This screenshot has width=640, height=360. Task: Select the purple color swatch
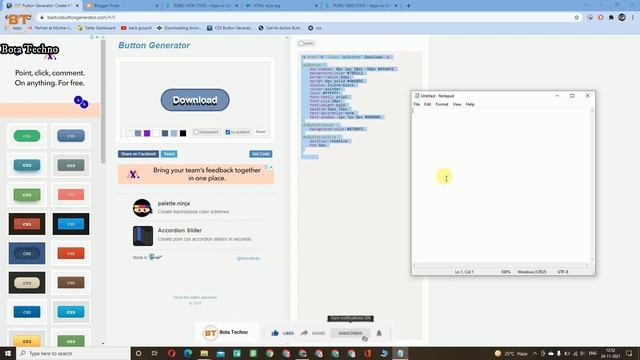click(147, 133)
